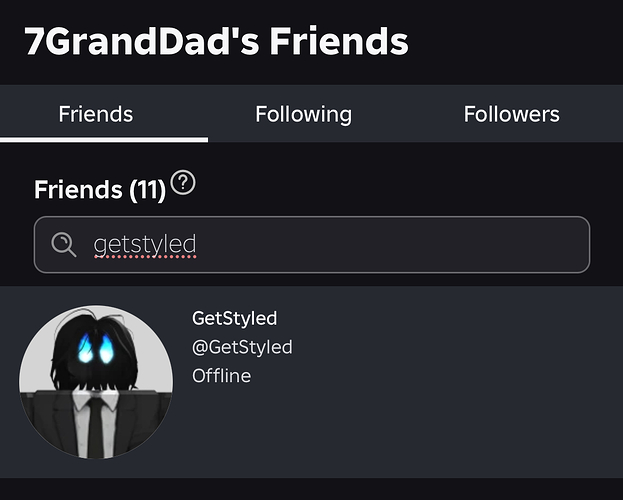Screen dimensions: 623x500
Task: Open the Following tab
Action: 303,114
